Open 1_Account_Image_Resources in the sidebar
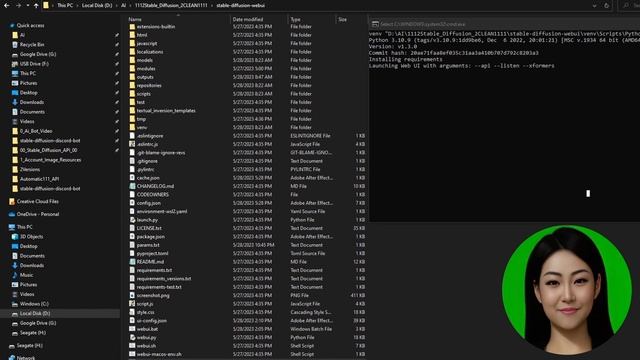The image size is (640, 360). pos(50,160)
